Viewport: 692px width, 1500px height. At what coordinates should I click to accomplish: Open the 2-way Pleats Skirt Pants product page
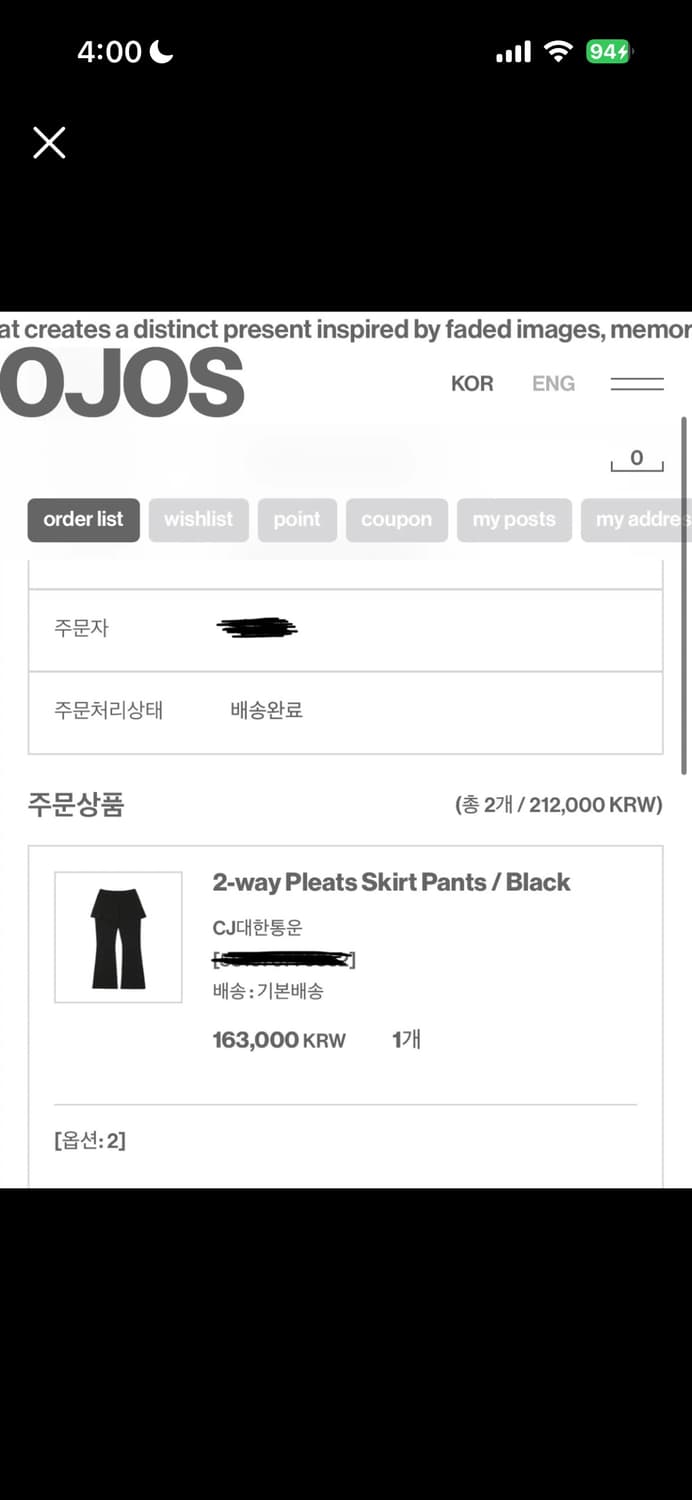pyautogui.click(x=391, y=882)
